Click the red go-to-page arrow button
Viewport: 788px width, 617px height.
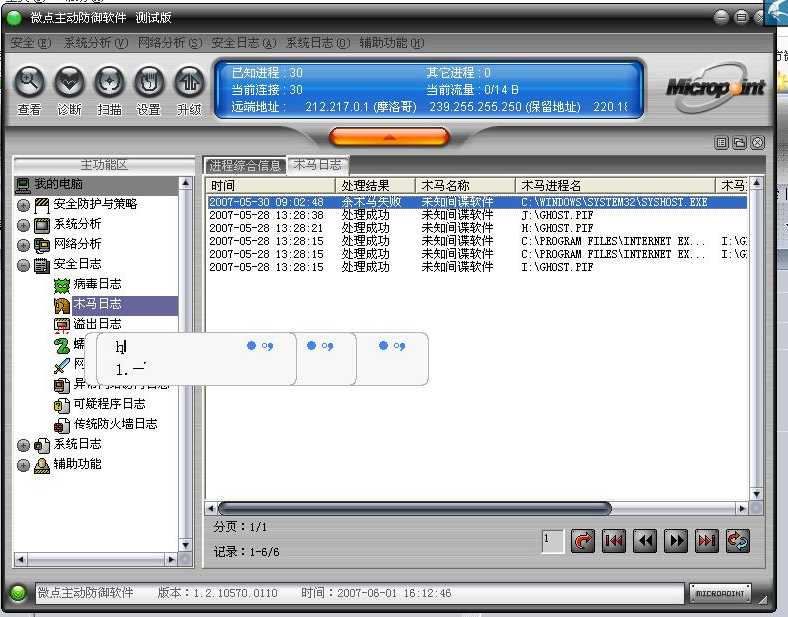583,541
